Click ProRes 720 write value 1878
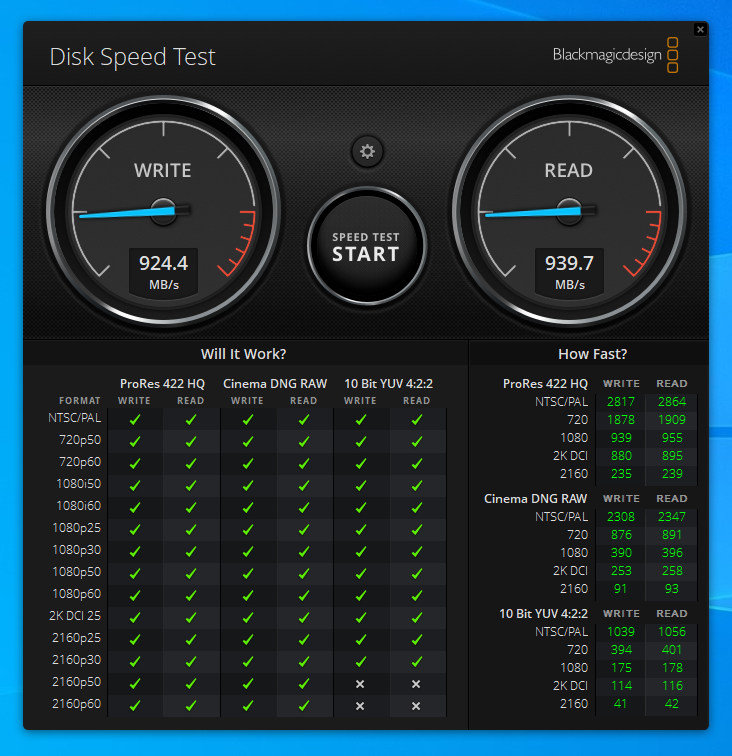Viewport: 732px width, 756px height. point(621,419)
